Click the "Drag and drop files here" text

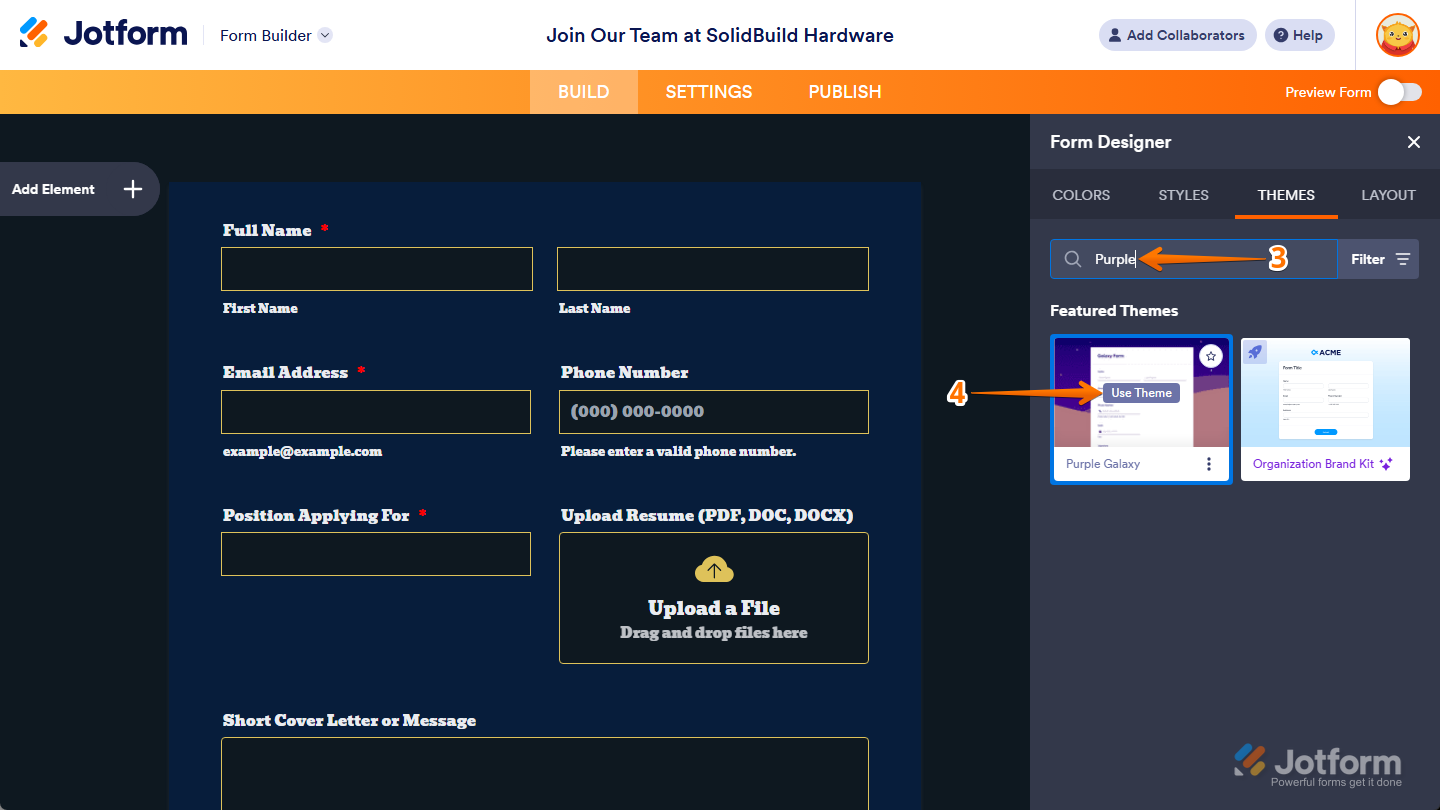click(x=714, y=633)
